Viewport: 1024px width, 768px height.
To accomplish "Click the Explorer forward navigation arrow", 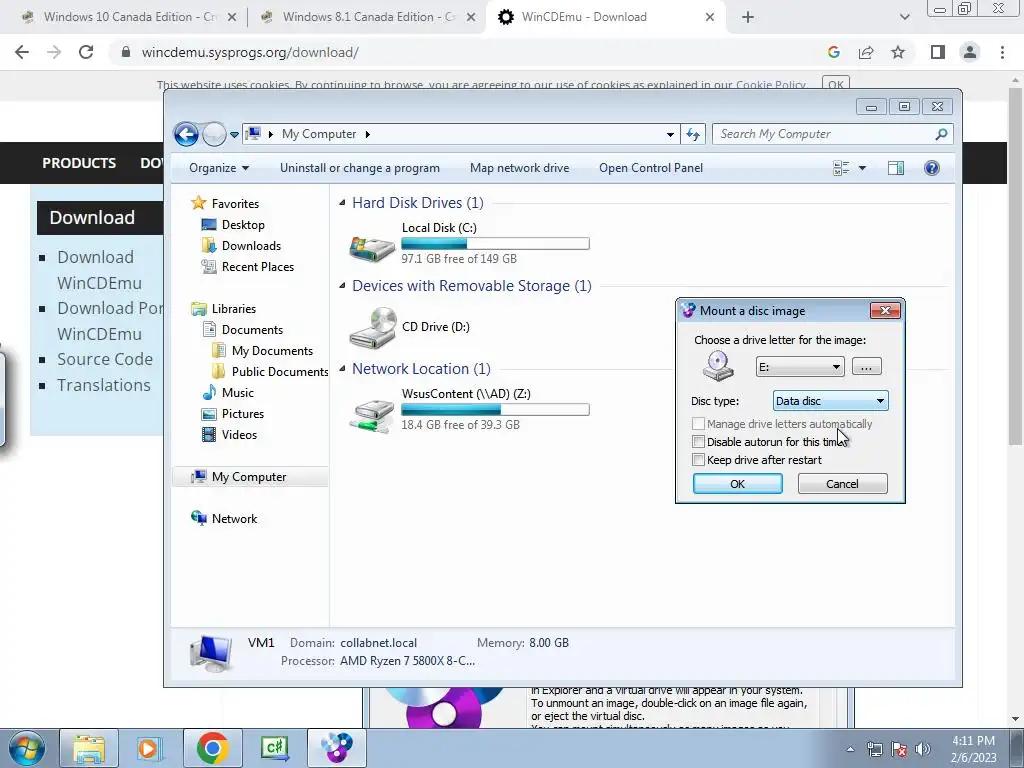I will 214,134.
